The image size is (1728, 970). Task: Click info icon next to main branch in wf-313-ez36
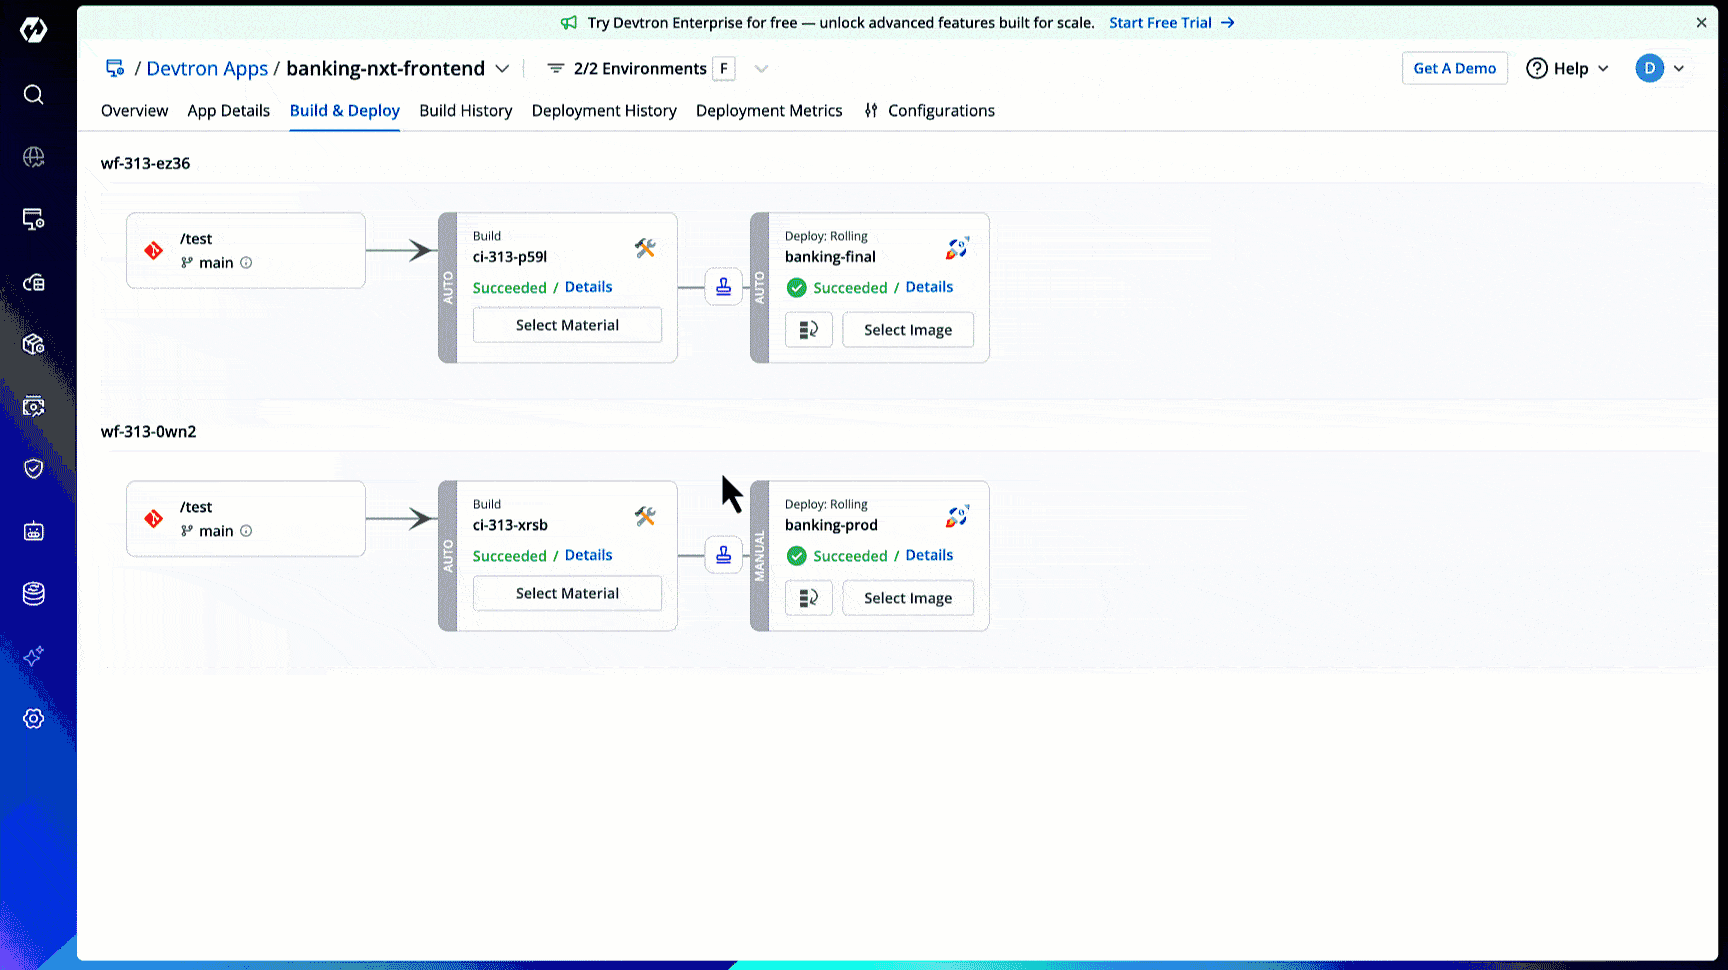246,263
